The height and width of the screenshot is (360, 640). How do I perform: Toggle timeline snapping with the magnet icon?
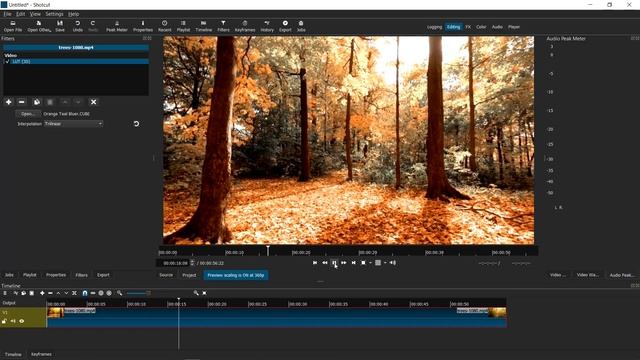pos(84,293)
